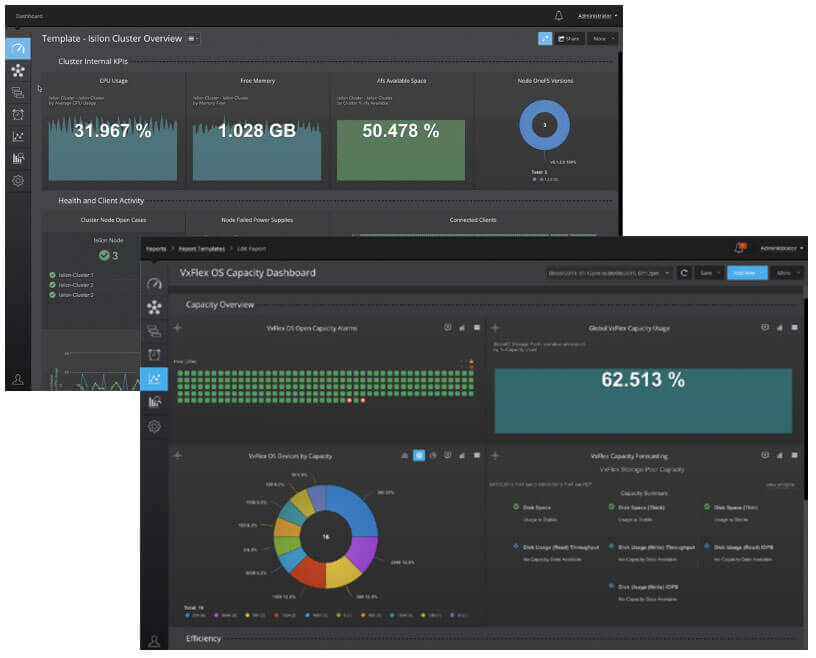Click the Health and Client Activity section header

point(101,200)
